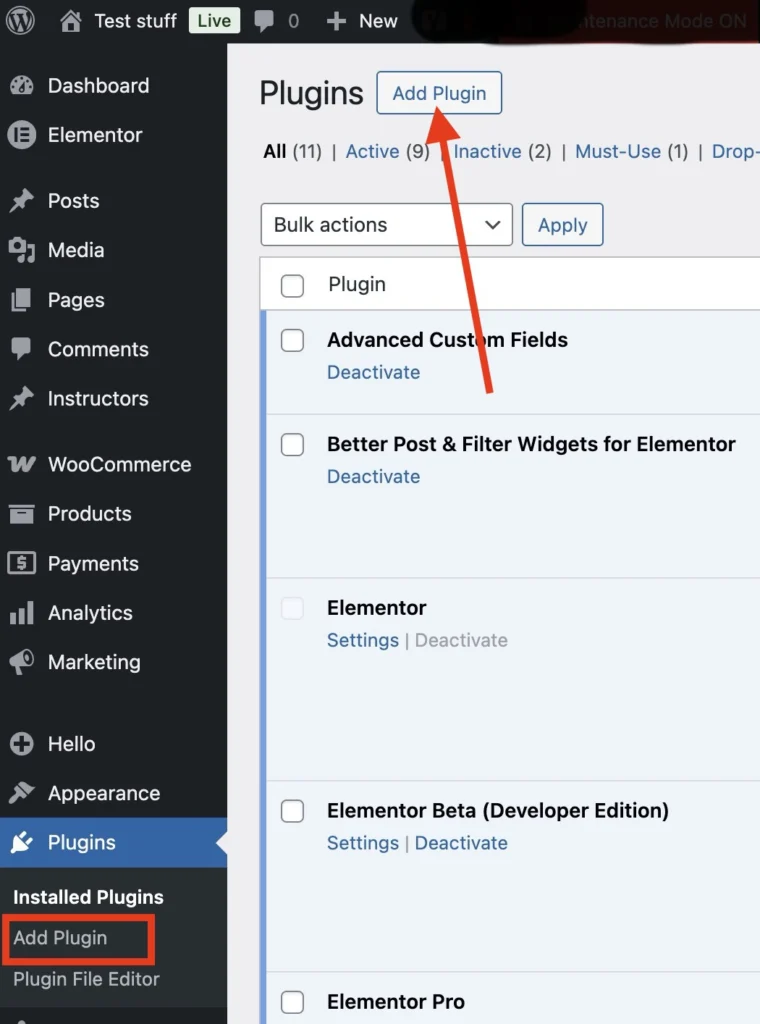Click the Media library icon
This screenshot has height=1024, width=760.
coord(21,250)
